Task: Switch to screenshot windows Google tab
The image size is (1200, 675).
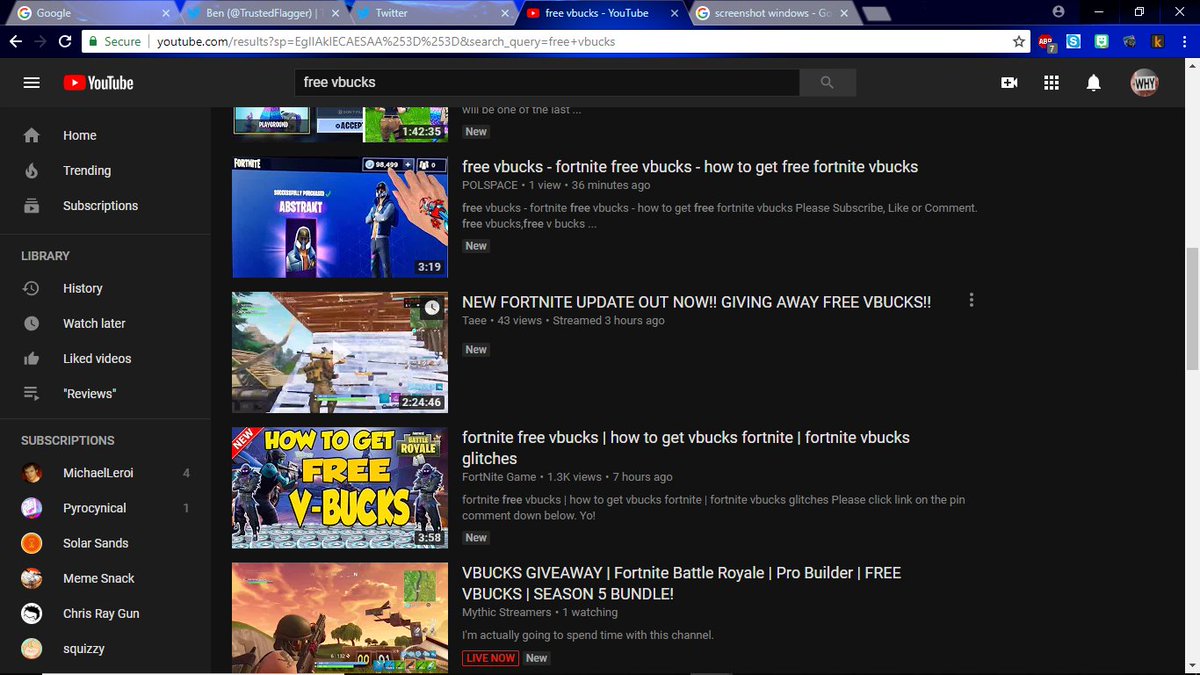Action: (770, 13)
